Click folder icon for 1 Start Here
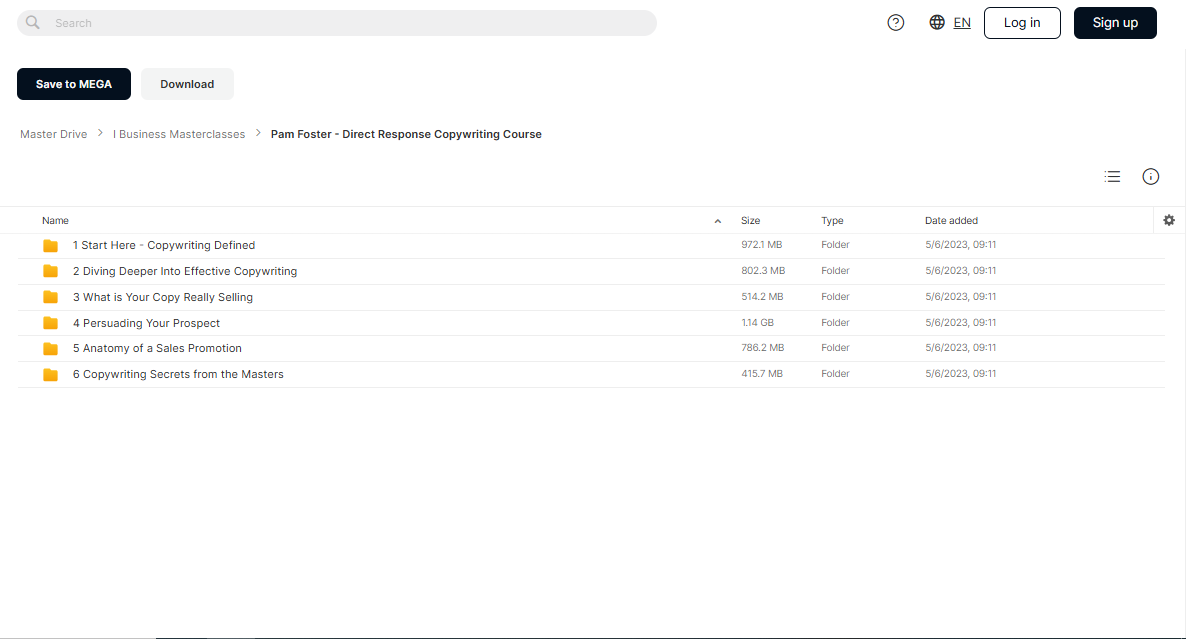Image resolution: width=1186 pixels, height=639 pixels. click(51, 246)
